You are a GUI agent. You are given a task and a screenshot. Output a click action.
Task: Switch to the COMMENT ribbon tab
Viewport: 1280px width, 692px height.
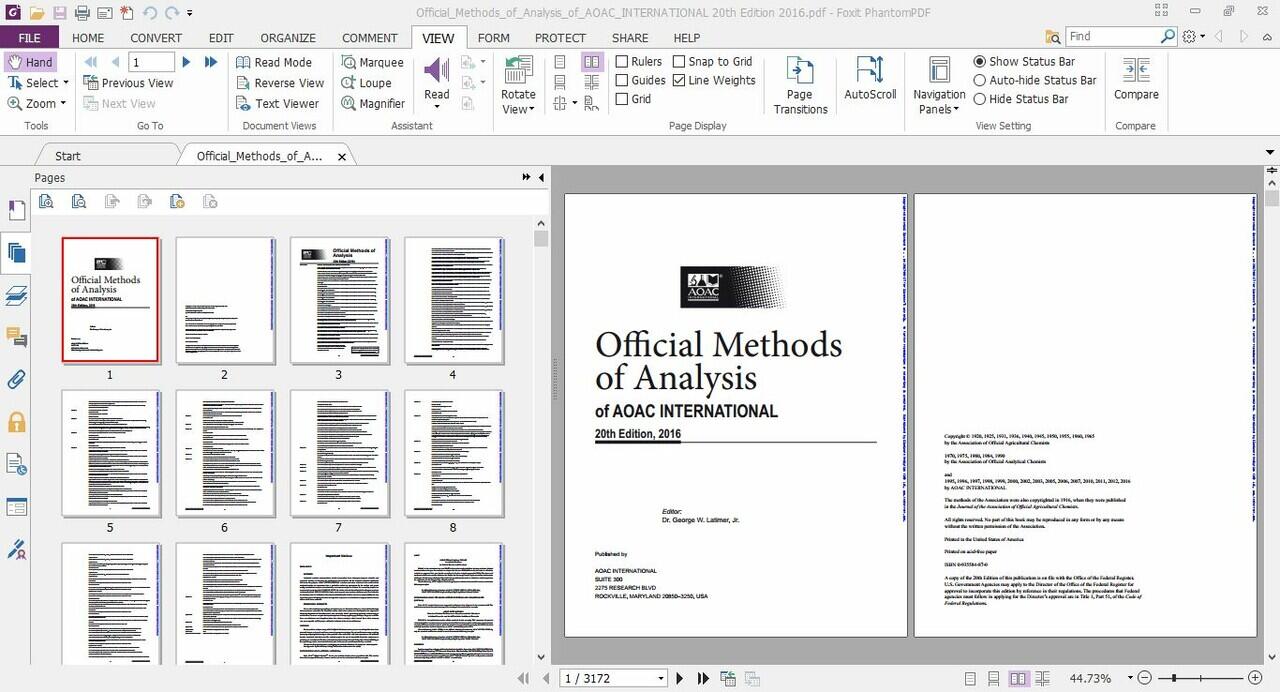point(370,38)
